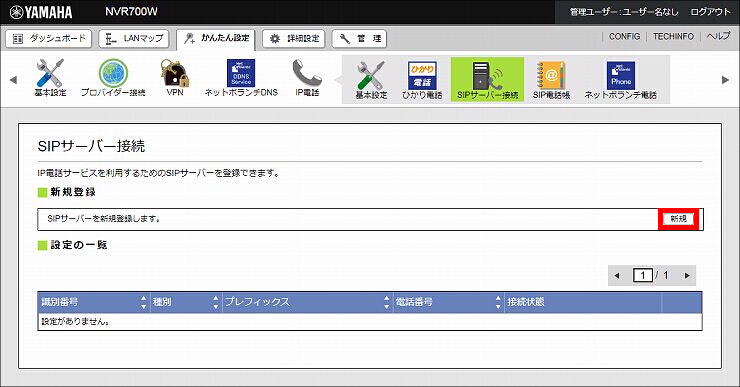Open the ネットボランチ電話 Phone icon
The height and width of the screenshot is (387, 740).
pyautogui.click(x=621, y=80)
